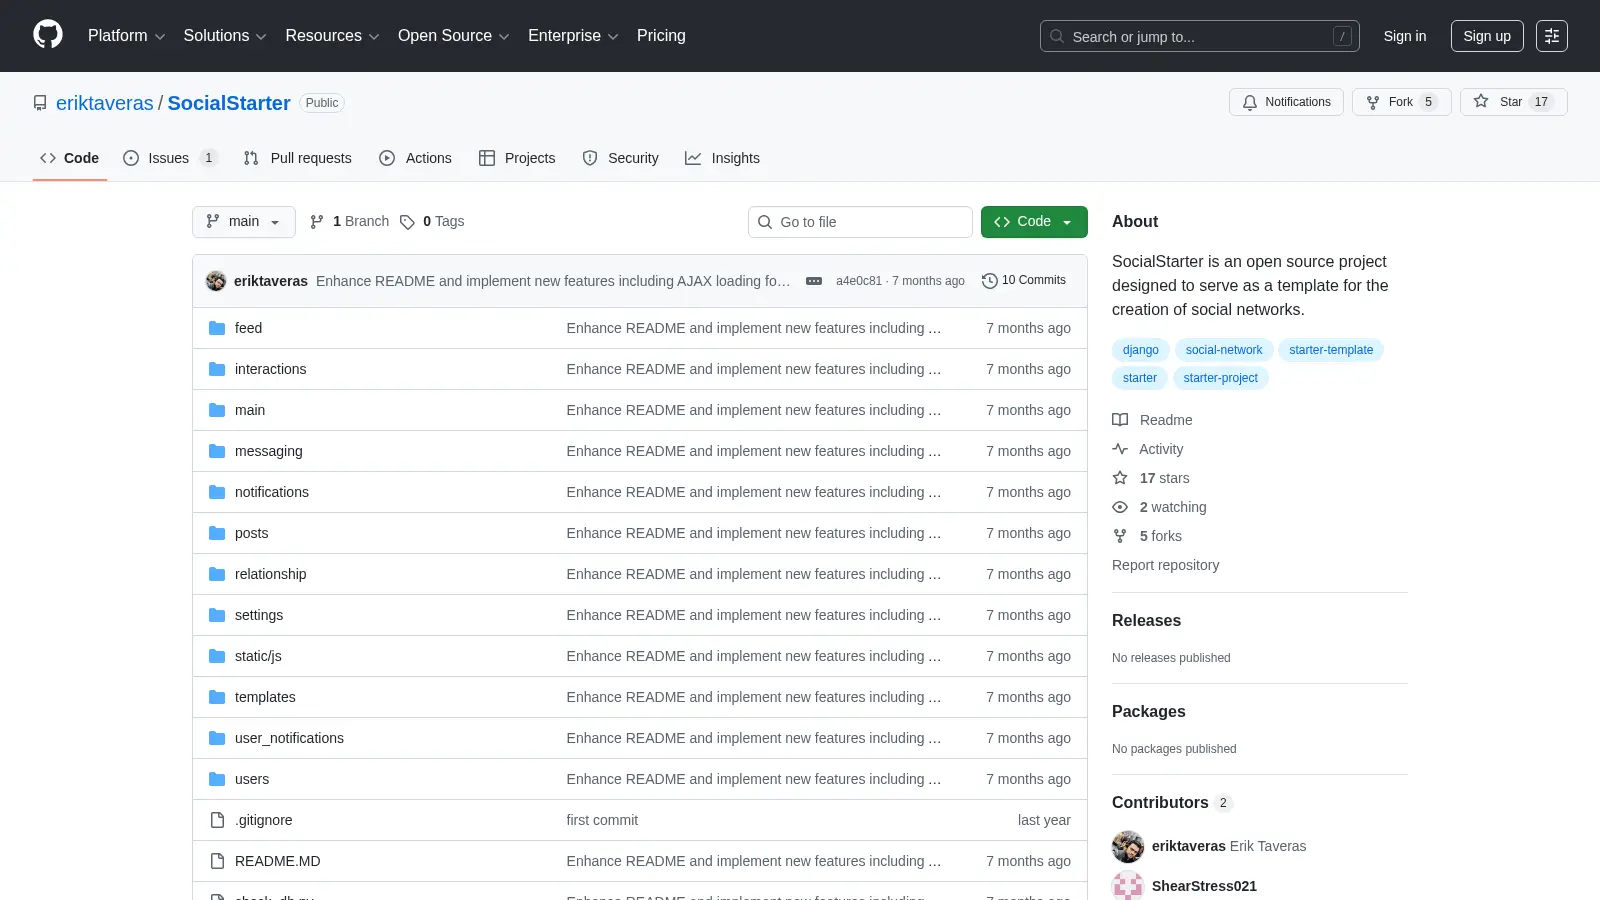Open the Enterprise dropdown menu

(573, 35)
